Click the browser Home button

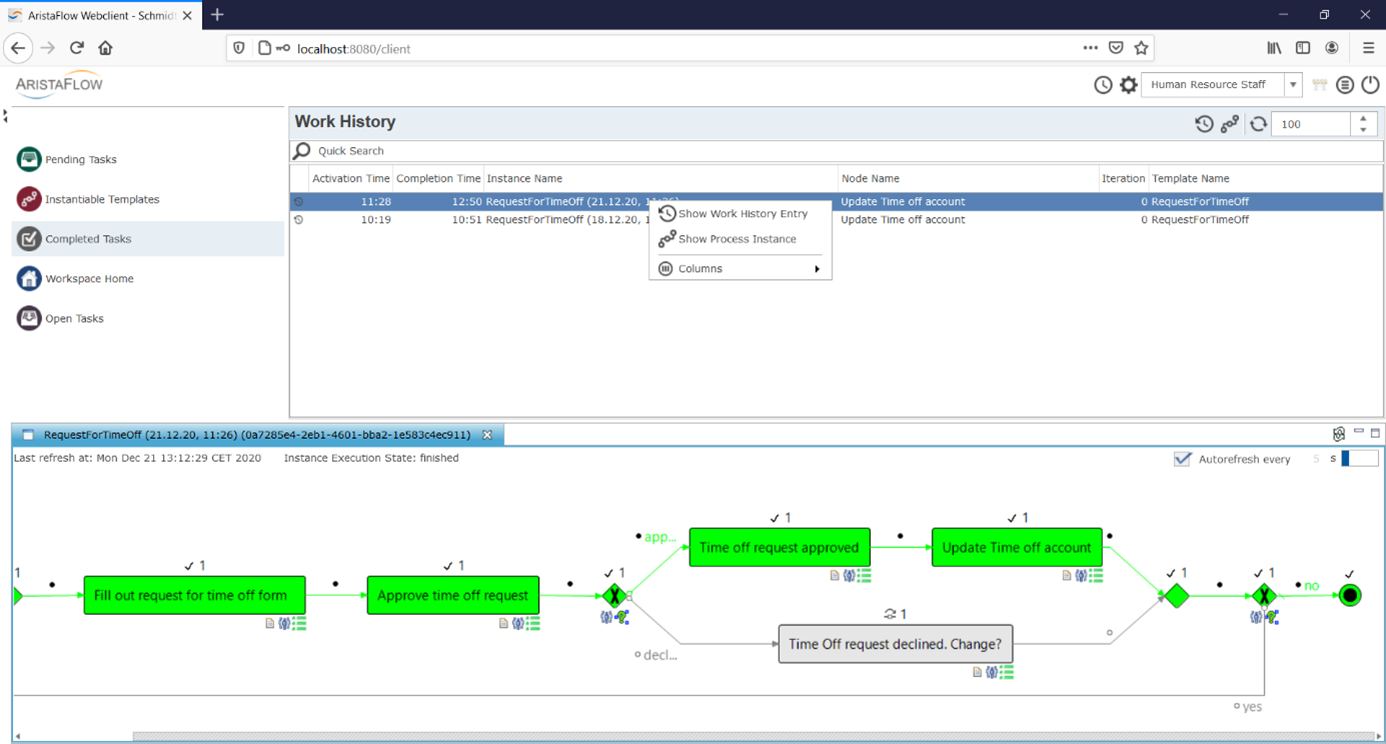pos(105,48)
